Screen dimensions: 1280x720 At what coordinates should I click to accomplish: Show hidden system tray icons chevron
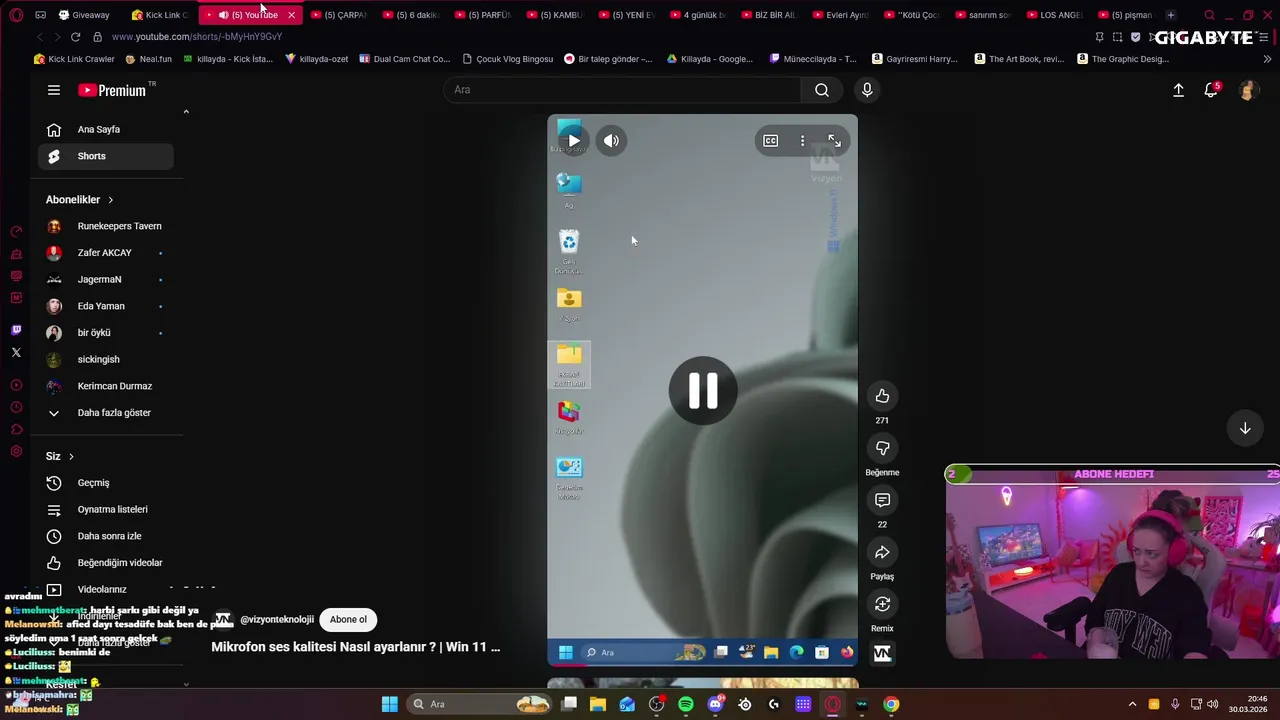coord(1132,704)
